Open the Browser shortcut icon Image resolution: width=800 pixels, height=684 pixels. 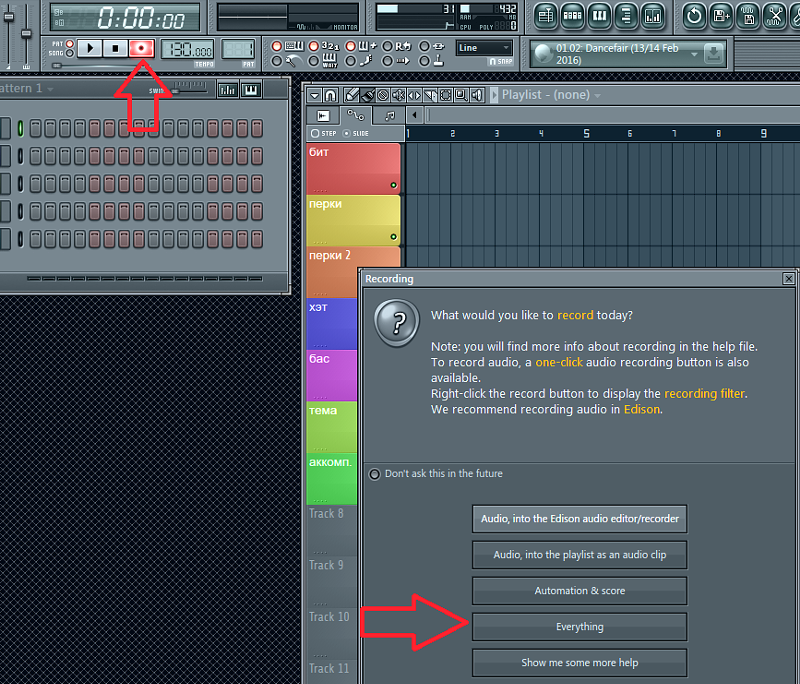(626, 16)
